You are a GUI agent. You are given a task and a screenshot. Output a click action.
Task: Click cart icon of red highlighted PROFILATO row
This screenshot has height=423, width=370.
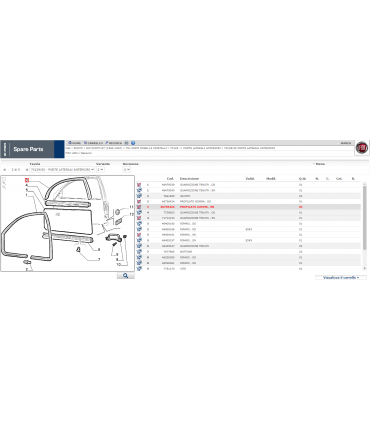pos(139,207)
